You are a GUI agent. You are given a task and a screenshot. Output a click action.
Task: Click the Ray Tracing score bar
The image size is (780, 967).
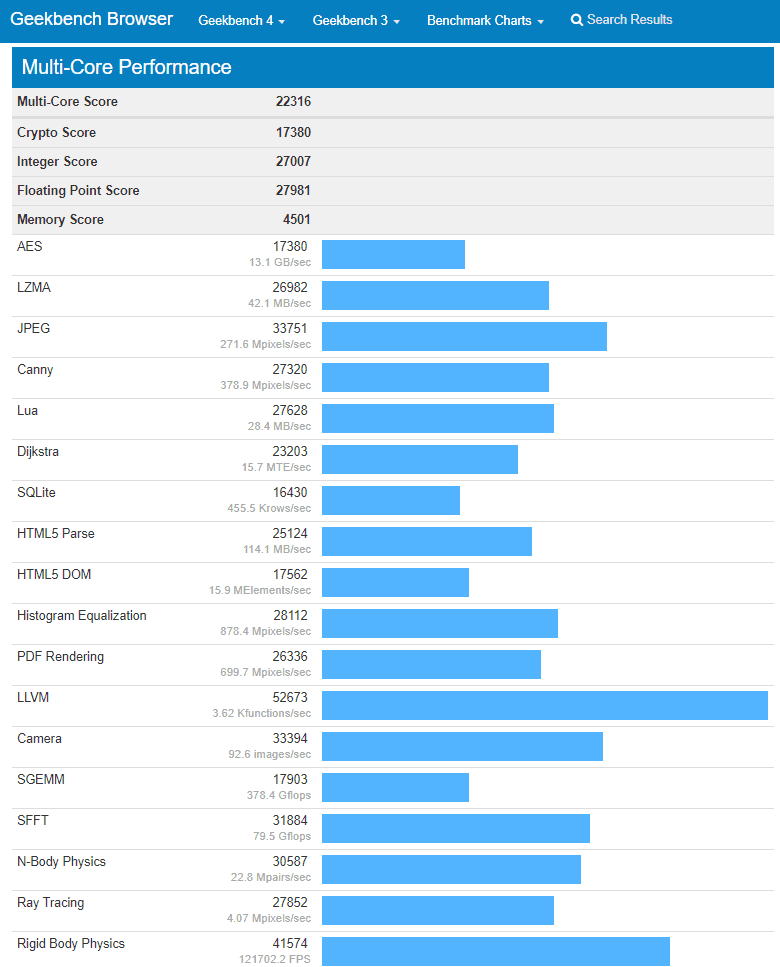[x=440, y=910]
